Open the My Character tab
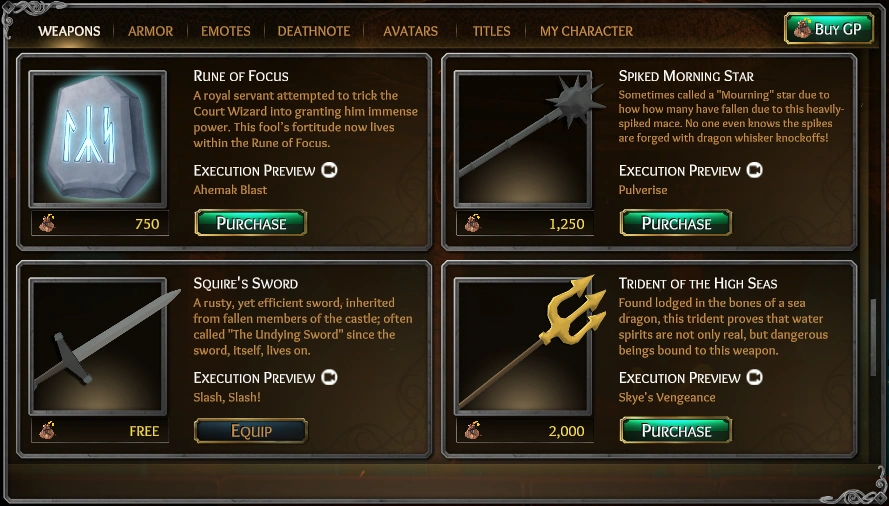The height and width of the screenshot is (506, 889). click(586, 31)
